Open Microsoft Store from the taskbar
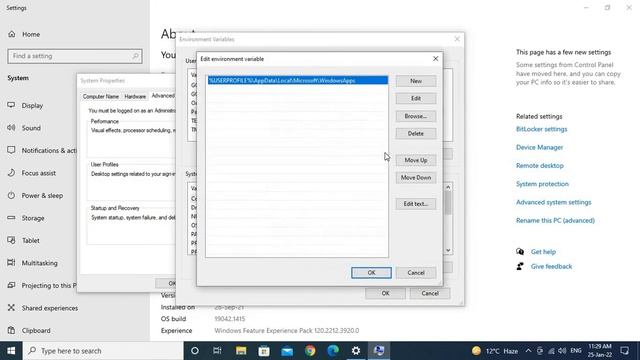The image size is (640, 360). click(264, 351)
